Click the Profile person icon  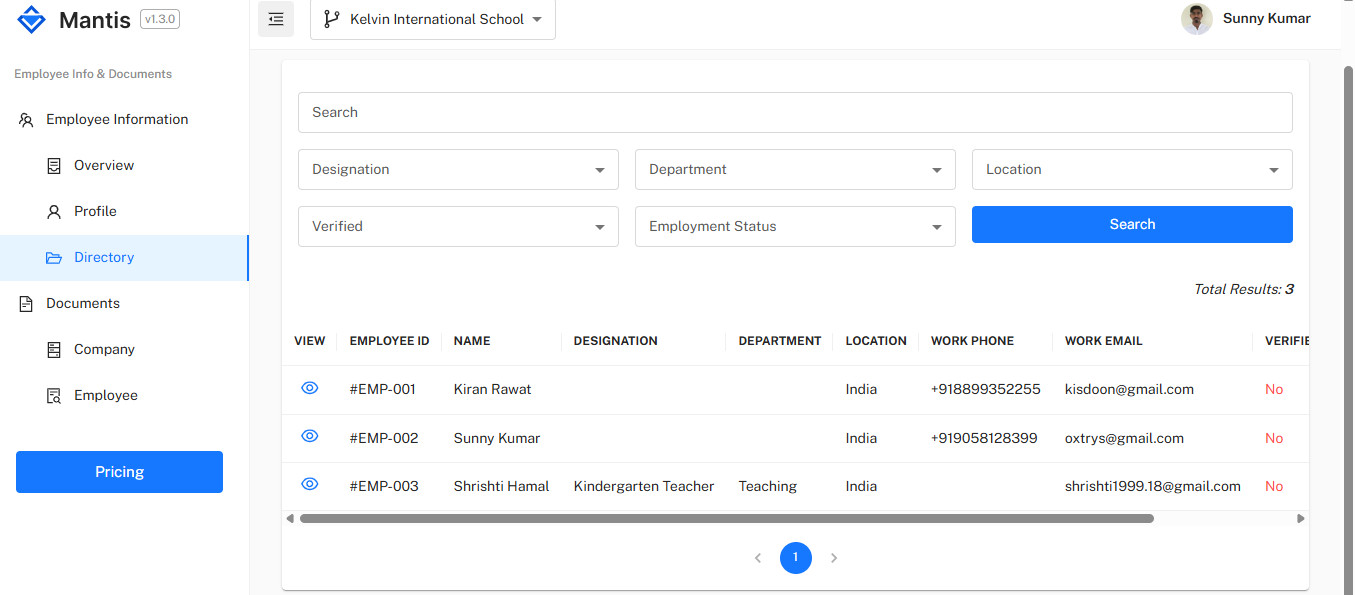54,212
